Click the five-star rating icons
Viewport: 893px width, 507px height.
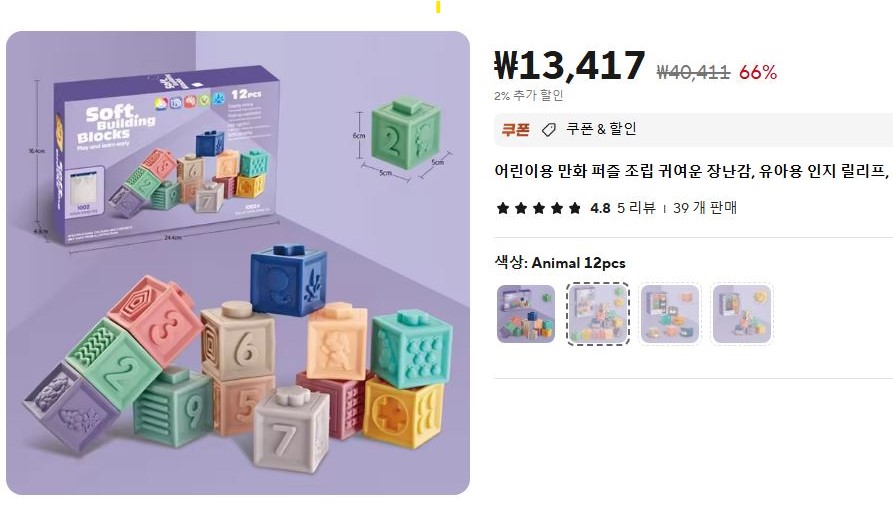(538, 208)
